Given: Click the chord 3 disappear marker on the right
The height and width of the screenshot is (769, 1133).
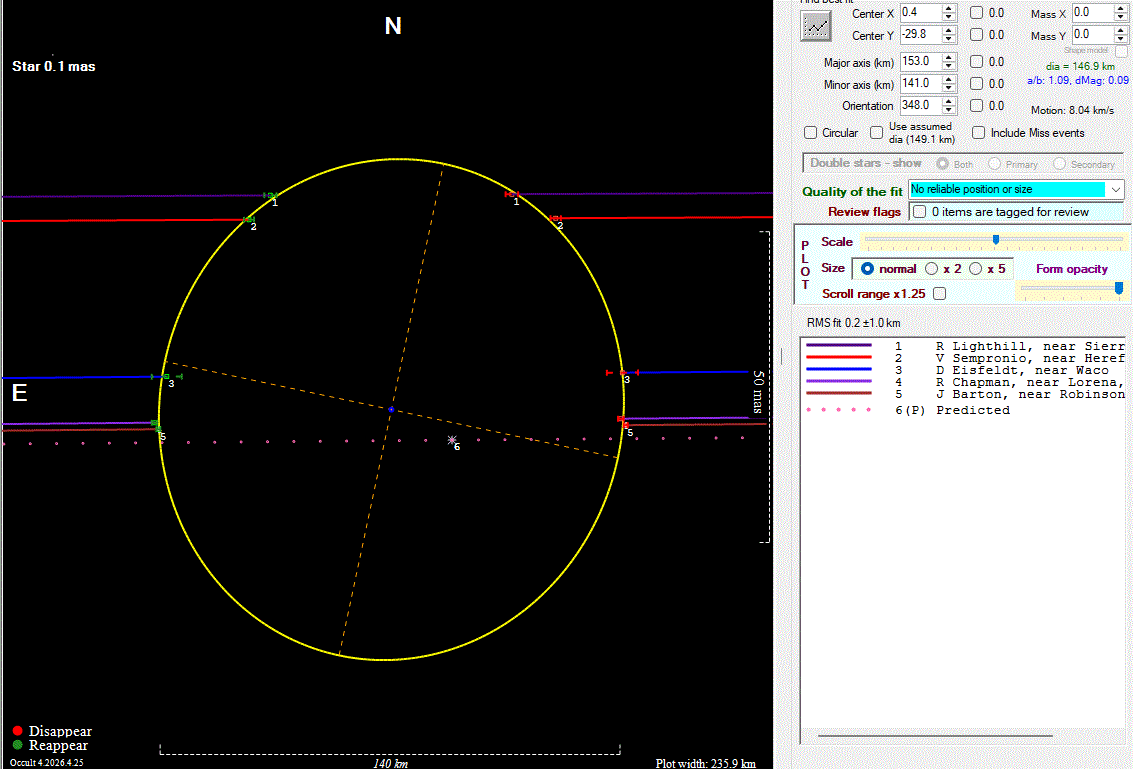Looking at the screenshot, I should [623, 372].
